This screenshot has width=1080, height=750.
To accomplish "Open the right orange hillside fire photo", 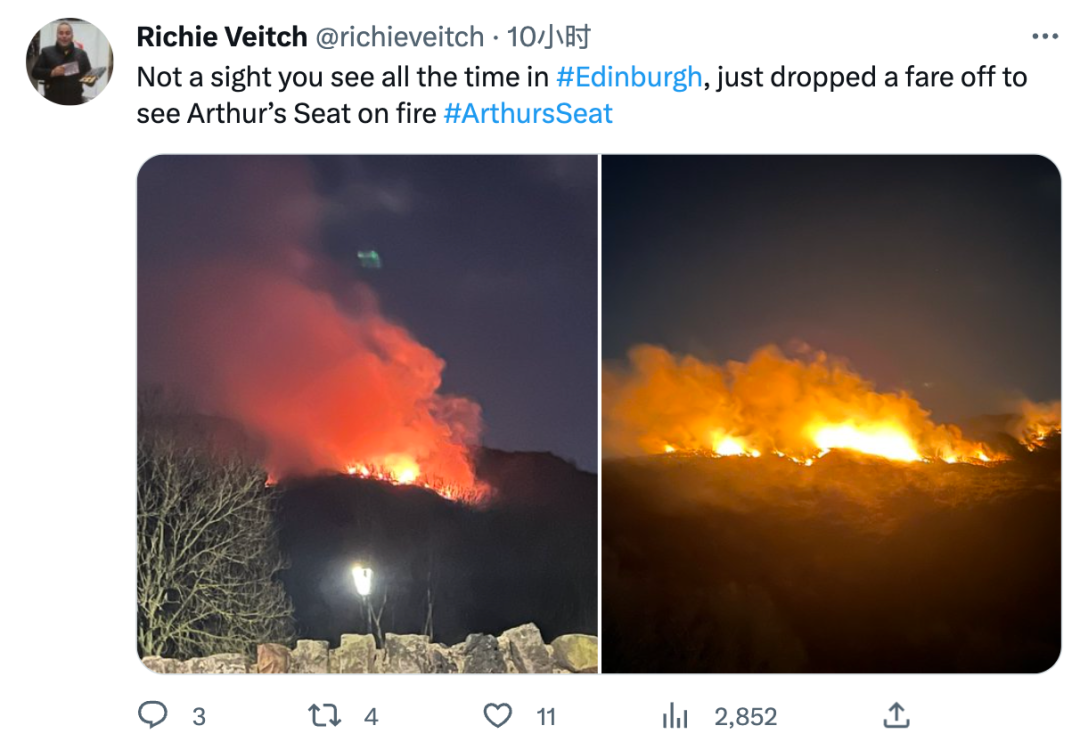I will 831,414.
